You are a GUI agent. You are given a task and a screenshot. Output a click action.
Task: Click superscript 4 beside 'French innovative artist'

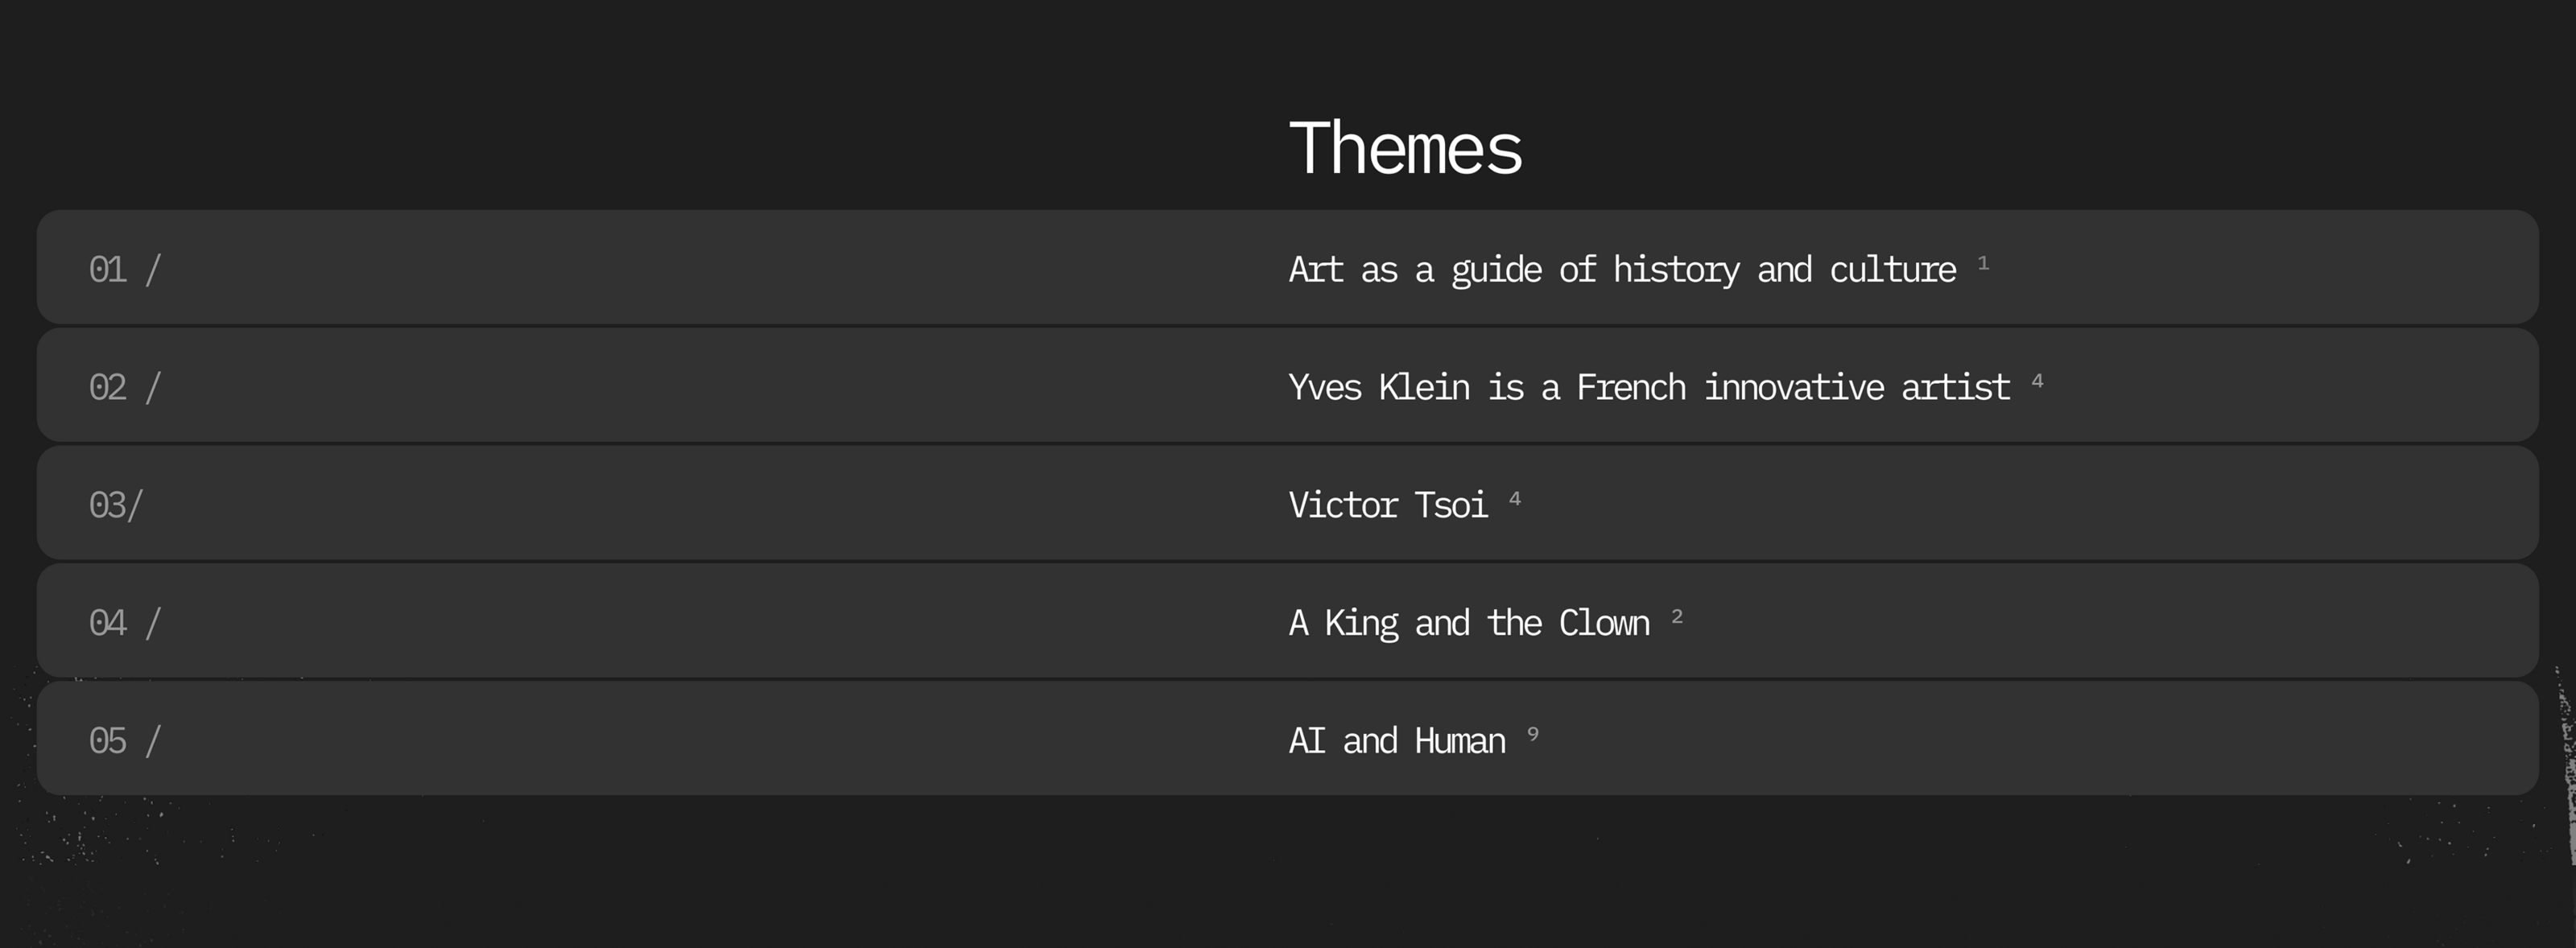[x=2037, y=381]
